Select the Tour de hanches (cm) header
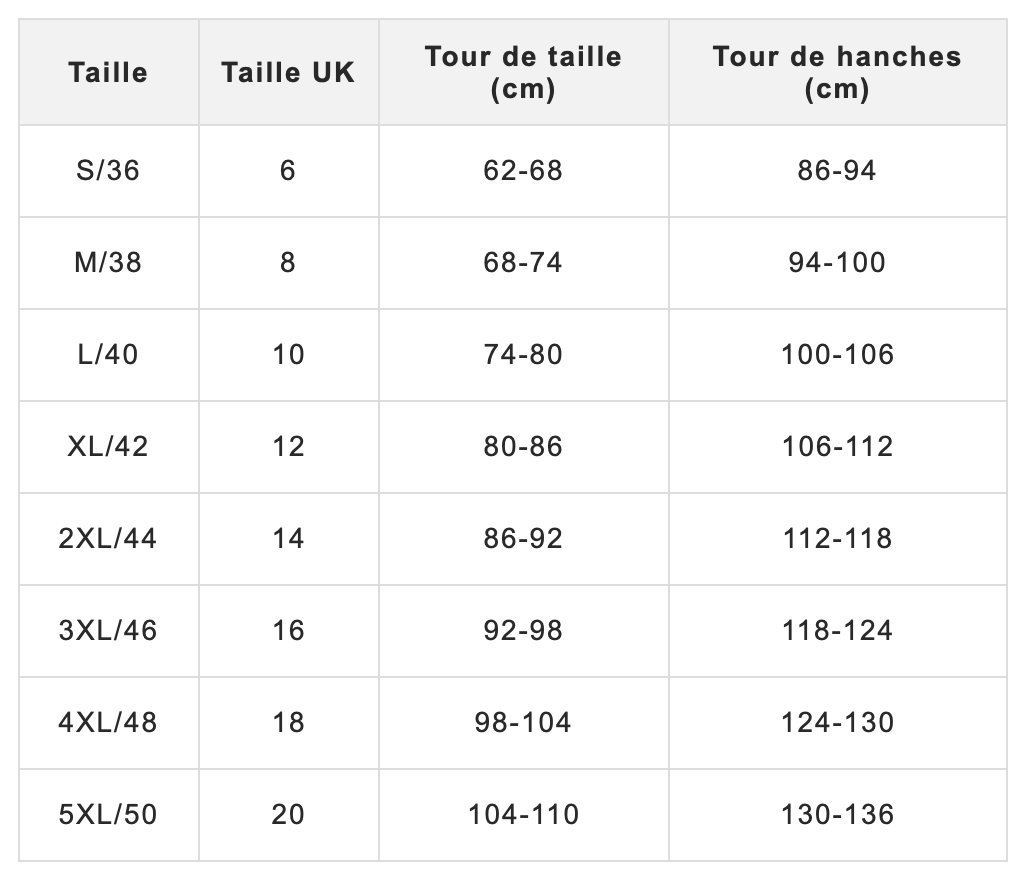 (838, 72)
